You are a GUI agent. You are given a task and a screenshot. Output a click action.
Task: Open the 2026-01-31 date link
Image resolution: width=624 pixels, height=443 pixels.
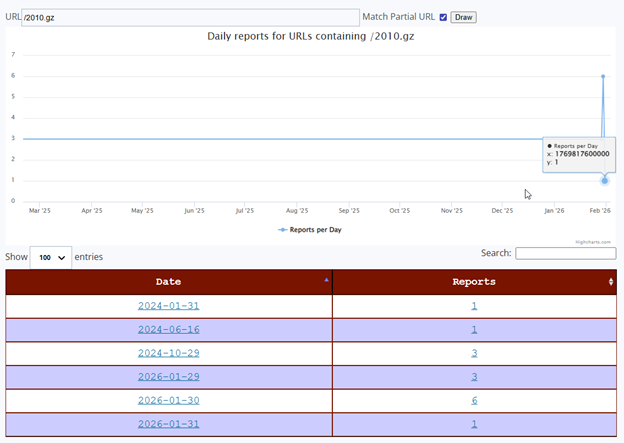(169, 424)
